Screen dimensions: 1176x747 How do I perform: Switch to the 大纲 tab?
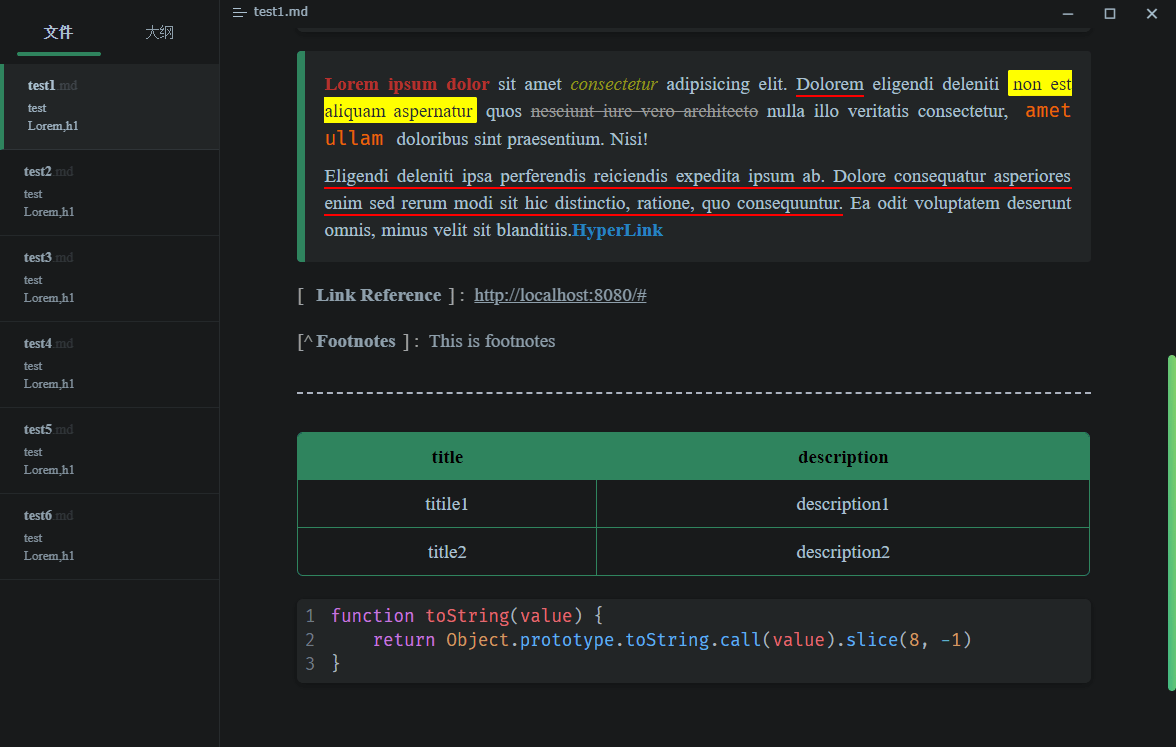[x=159, y=32]
